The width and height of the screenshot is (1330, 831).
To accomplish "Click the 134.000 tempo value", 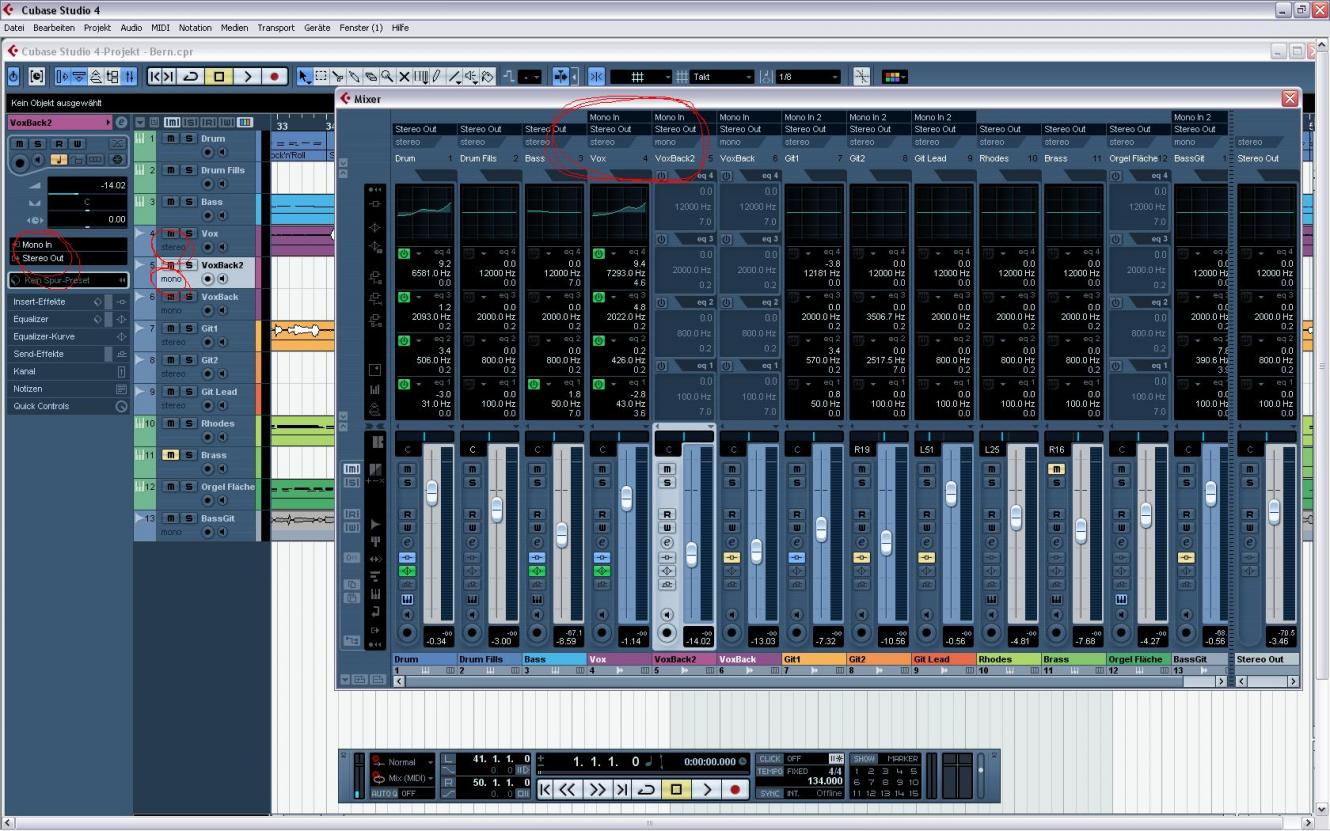I will point(825,781).
